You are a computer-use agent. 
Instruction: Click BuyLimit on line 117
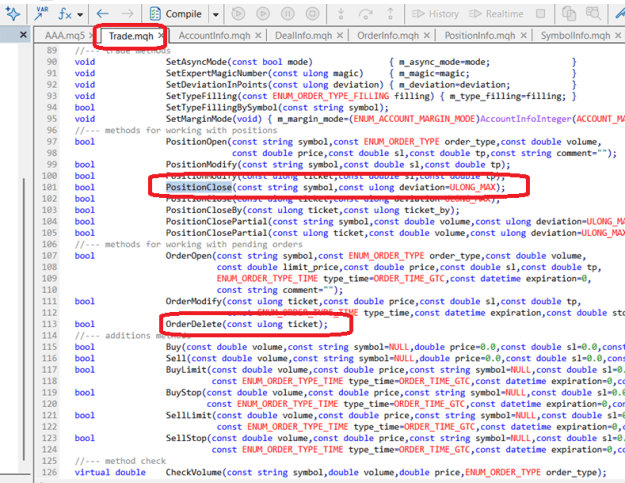pyautogui.click(x=186, y=370)
